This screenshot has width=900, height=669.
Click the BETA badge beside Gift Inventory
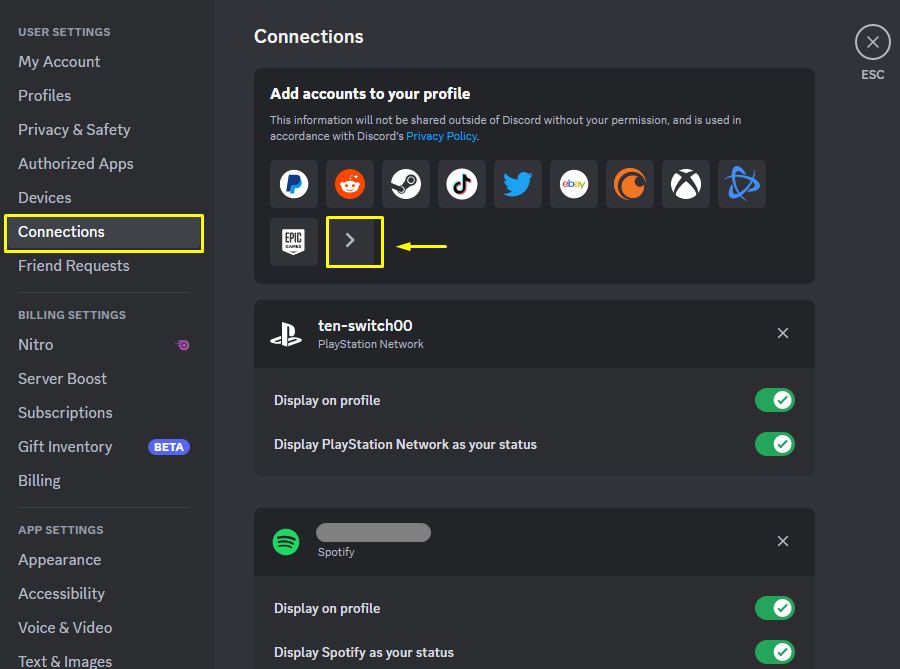169,447
